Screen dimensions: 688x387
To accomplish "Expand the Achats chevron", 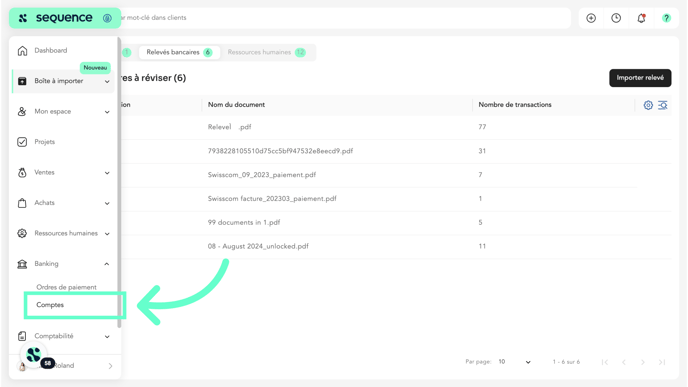I will tap(107, 203).
